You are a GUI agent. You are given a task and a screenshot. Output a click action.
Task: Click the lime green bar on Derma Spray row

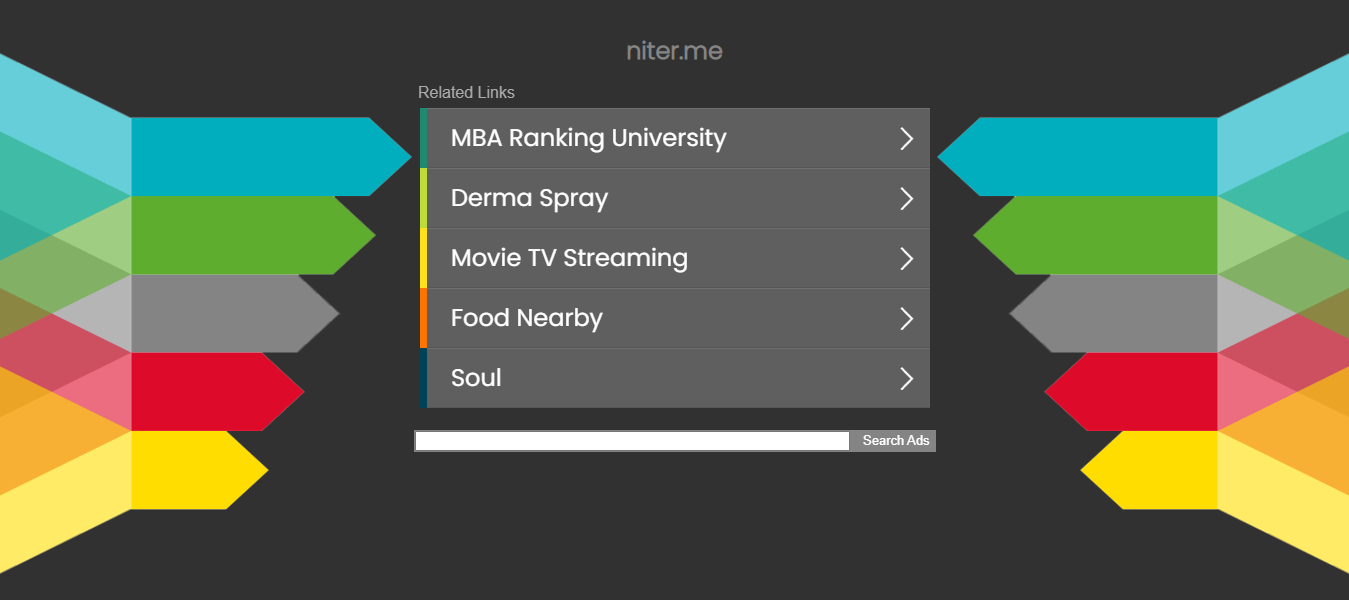pyautogui.click(x=423, y=198)
